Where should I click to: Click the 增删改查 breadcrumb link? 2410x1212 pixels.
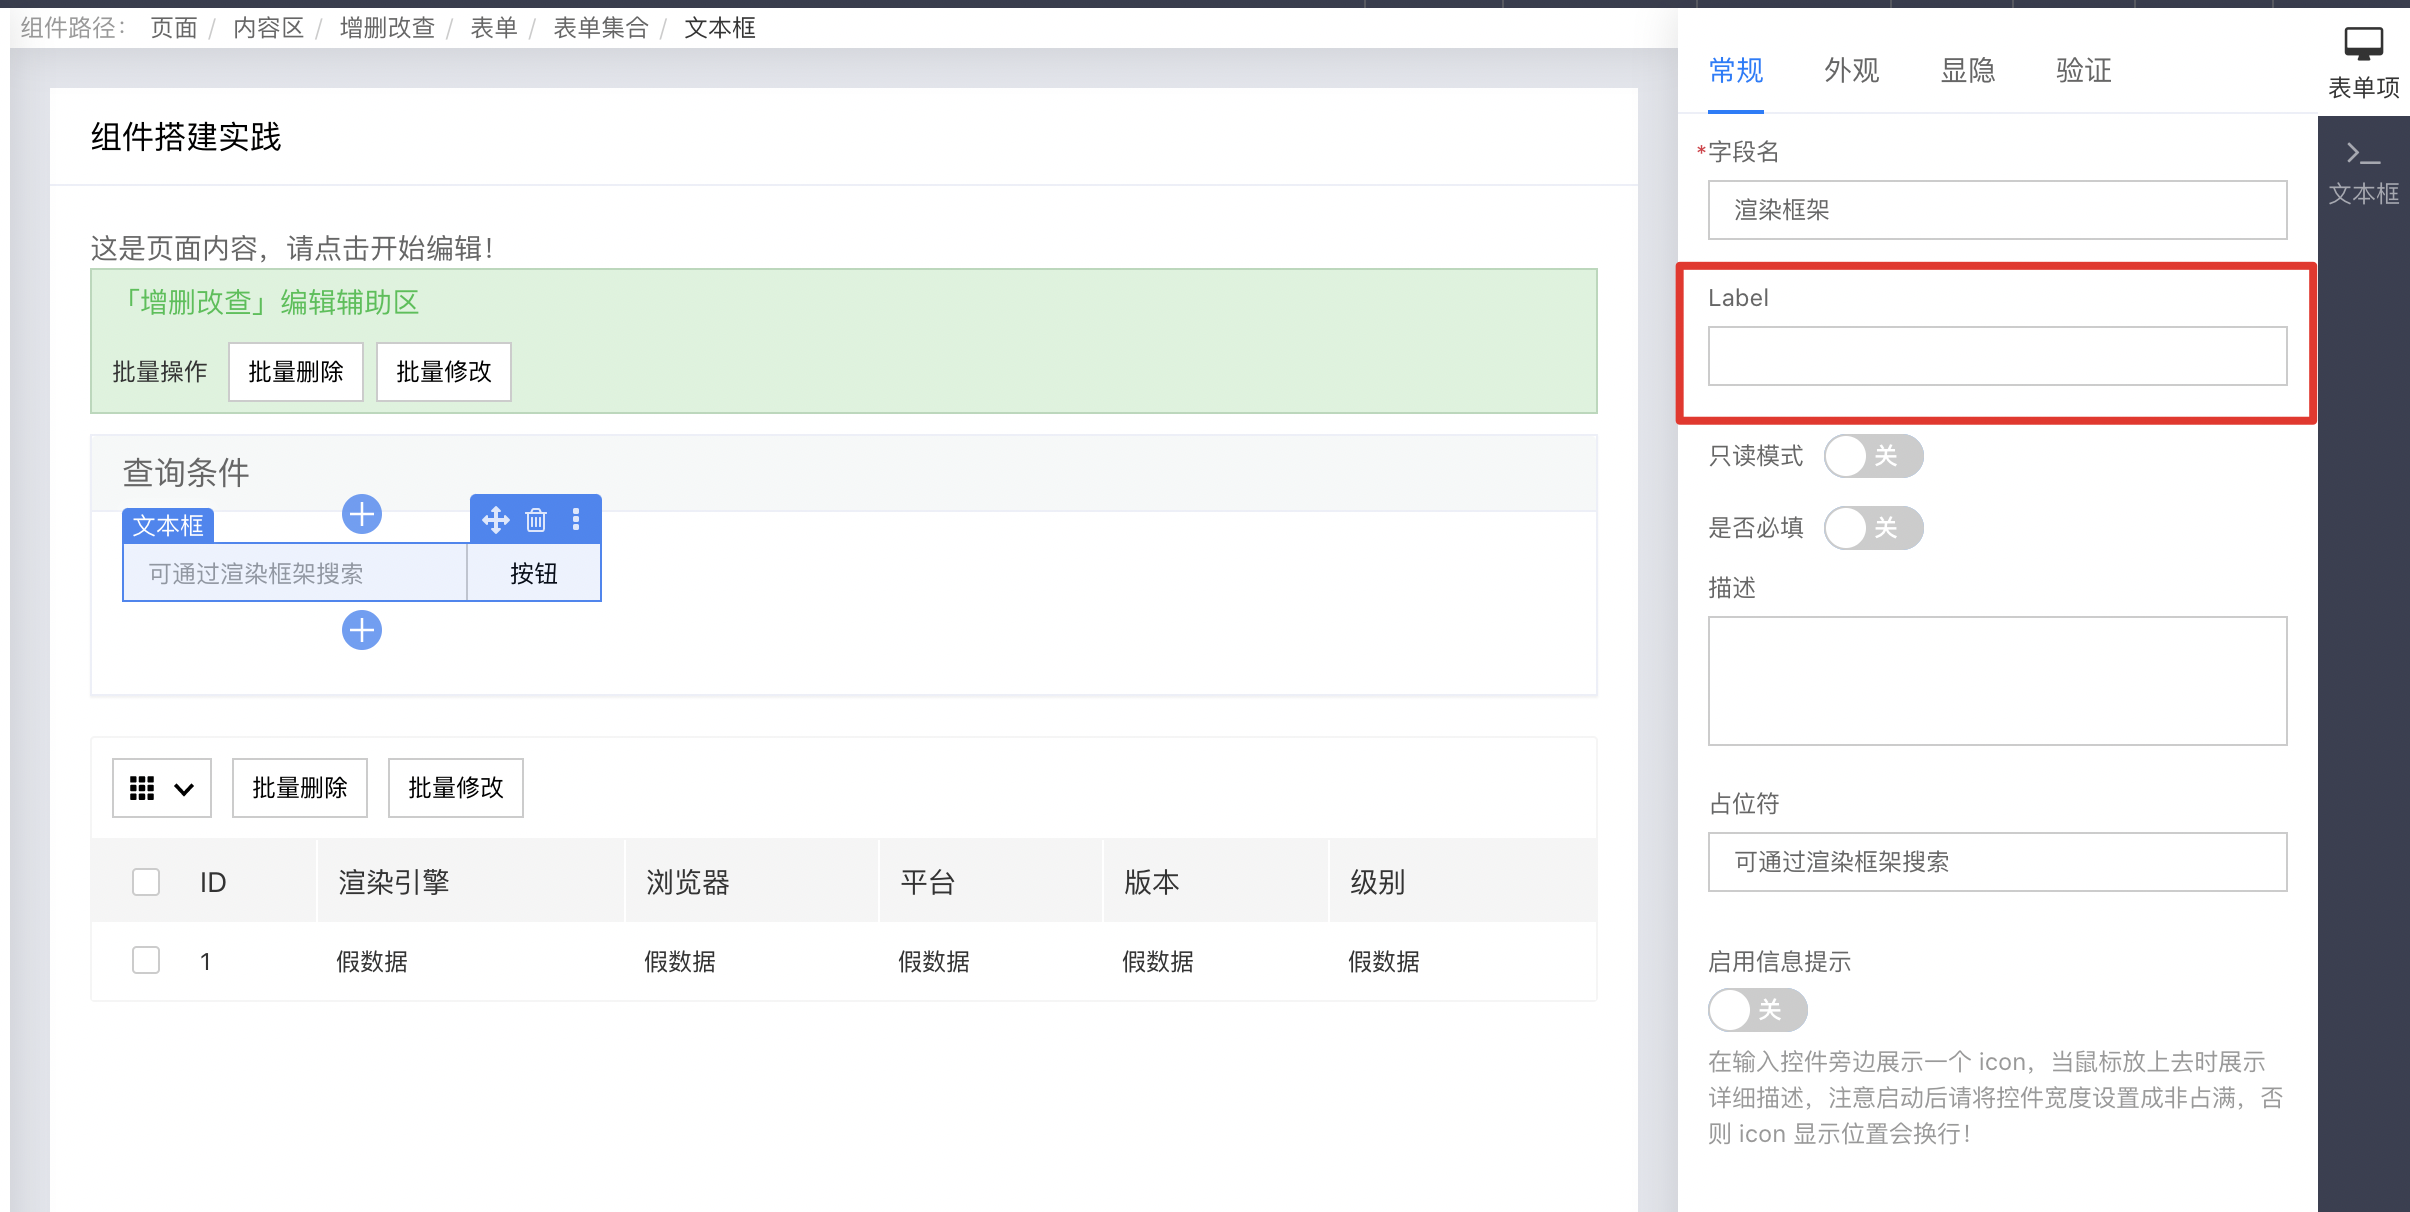(x=387, y=28)
